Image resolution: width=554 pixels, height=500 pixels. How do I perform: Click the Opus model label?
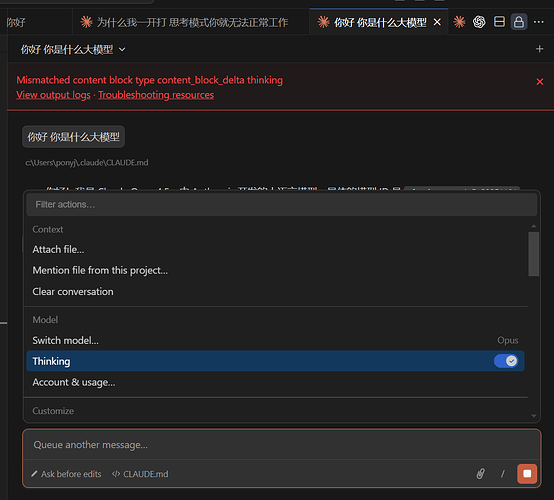click(508, 340)
